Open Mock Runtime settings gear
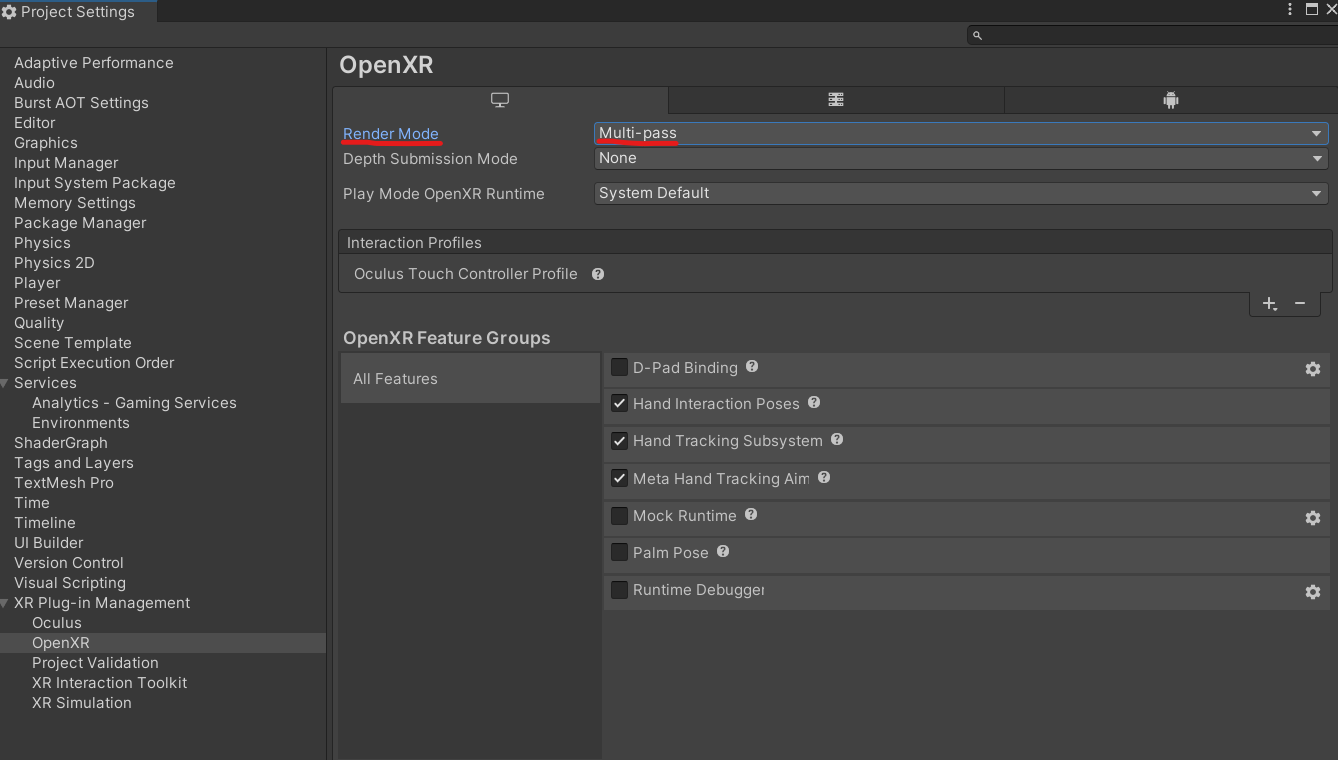Viewport: 1338px width, 760px height. coord(1312,517)
